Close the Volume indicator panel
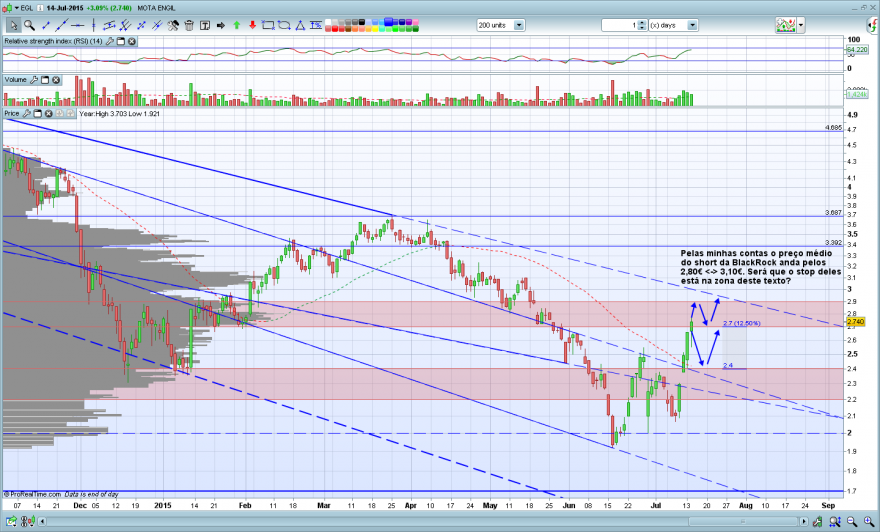The image size is (880, 532). click(56, 80)
